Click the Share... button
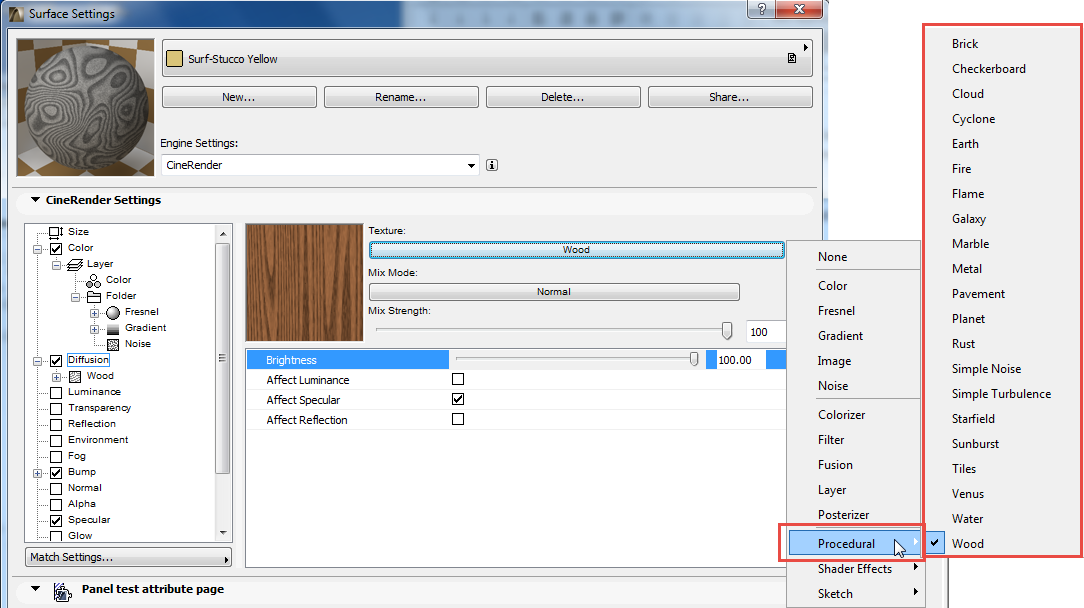This screenshot has height=608, width=1084. click(x=729, y=97)
